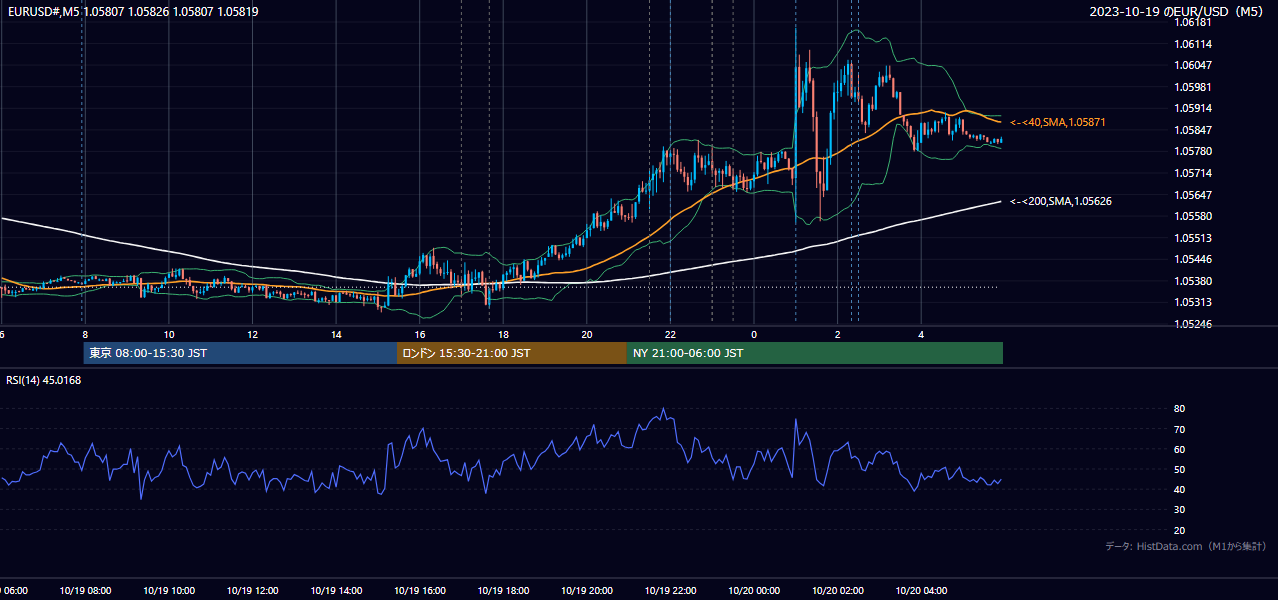The image size is (1278, 600).
Task: Click price axis label 1.06047
Action: click(1194, 65)
